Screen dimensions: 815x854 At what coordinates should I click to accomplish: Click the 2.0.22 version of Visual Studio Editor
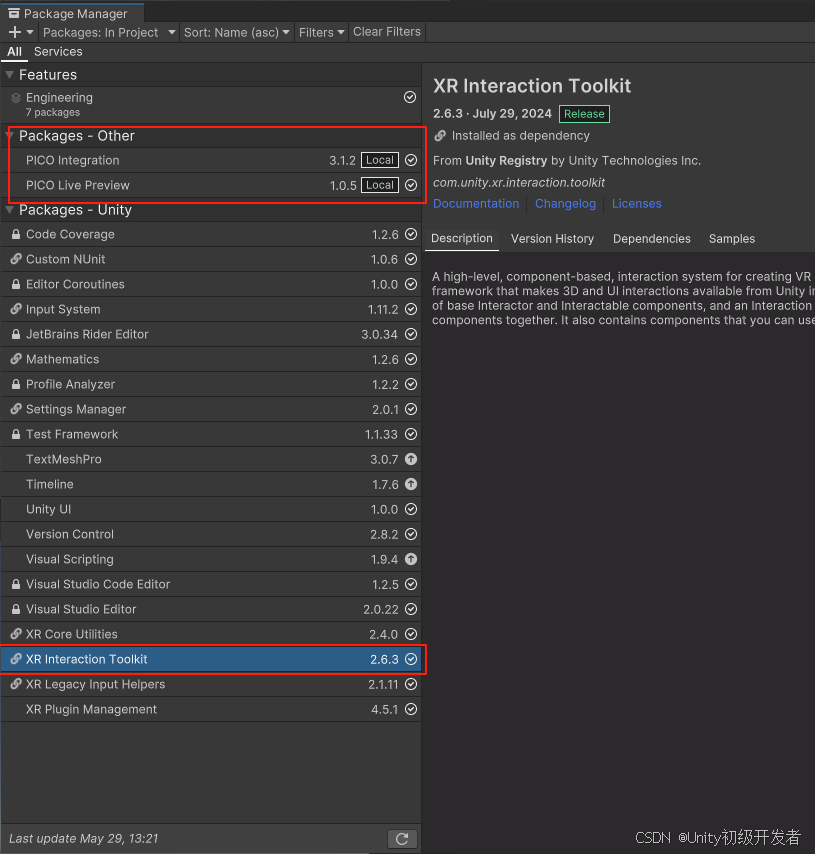[381, 609]
